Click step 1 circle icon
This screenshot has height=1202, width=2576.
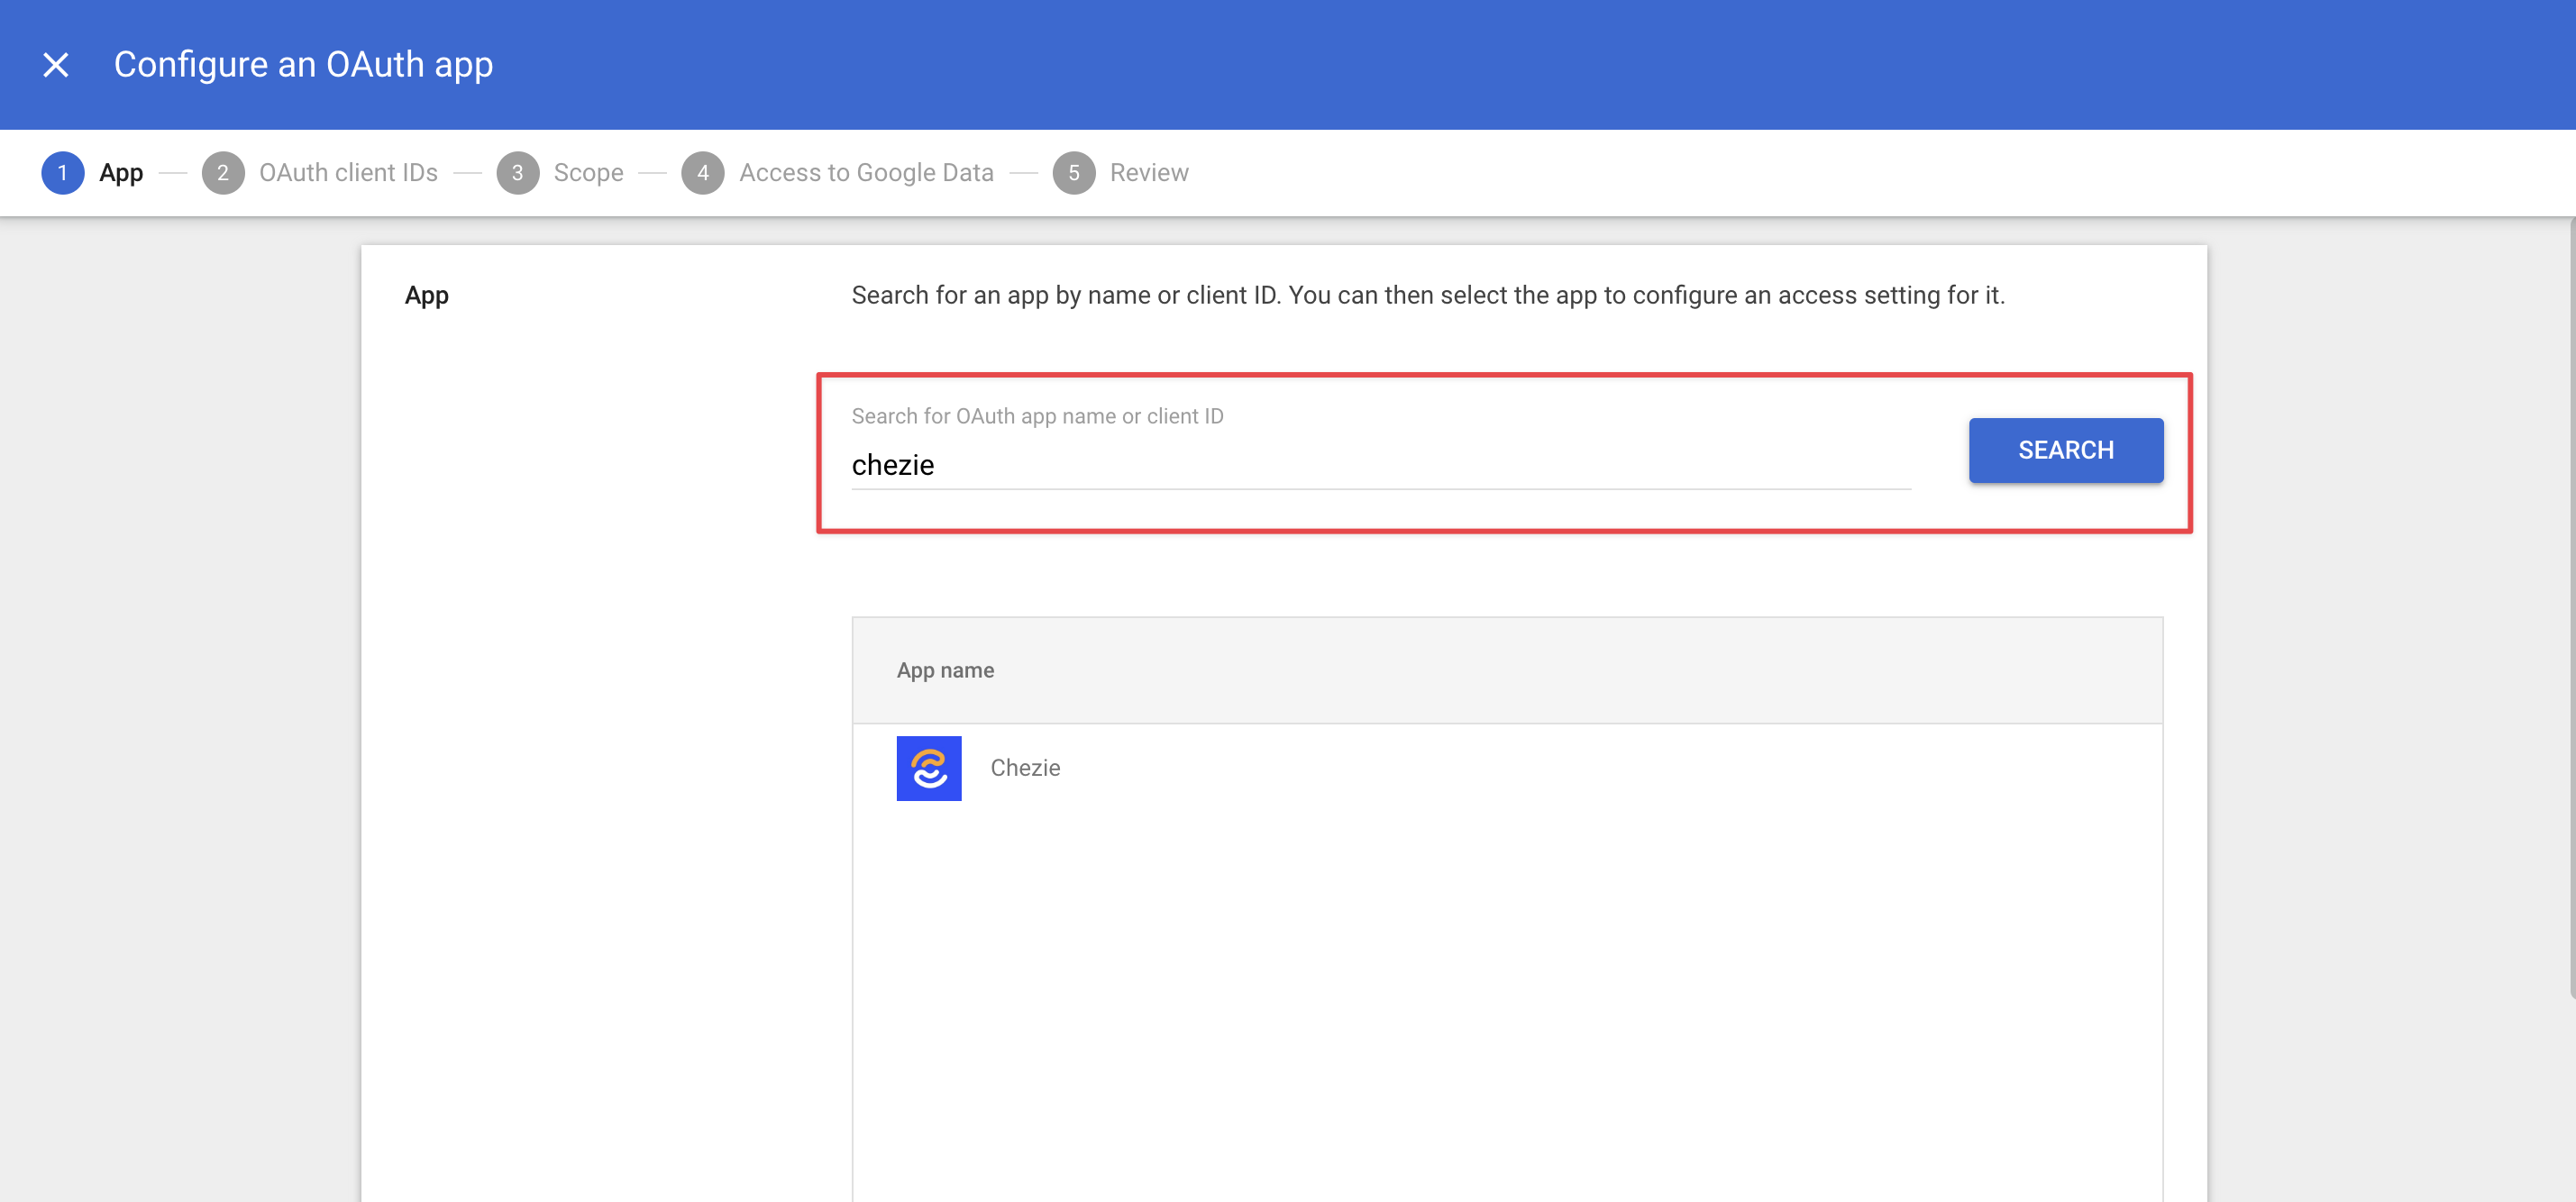[x=62, y=173]
